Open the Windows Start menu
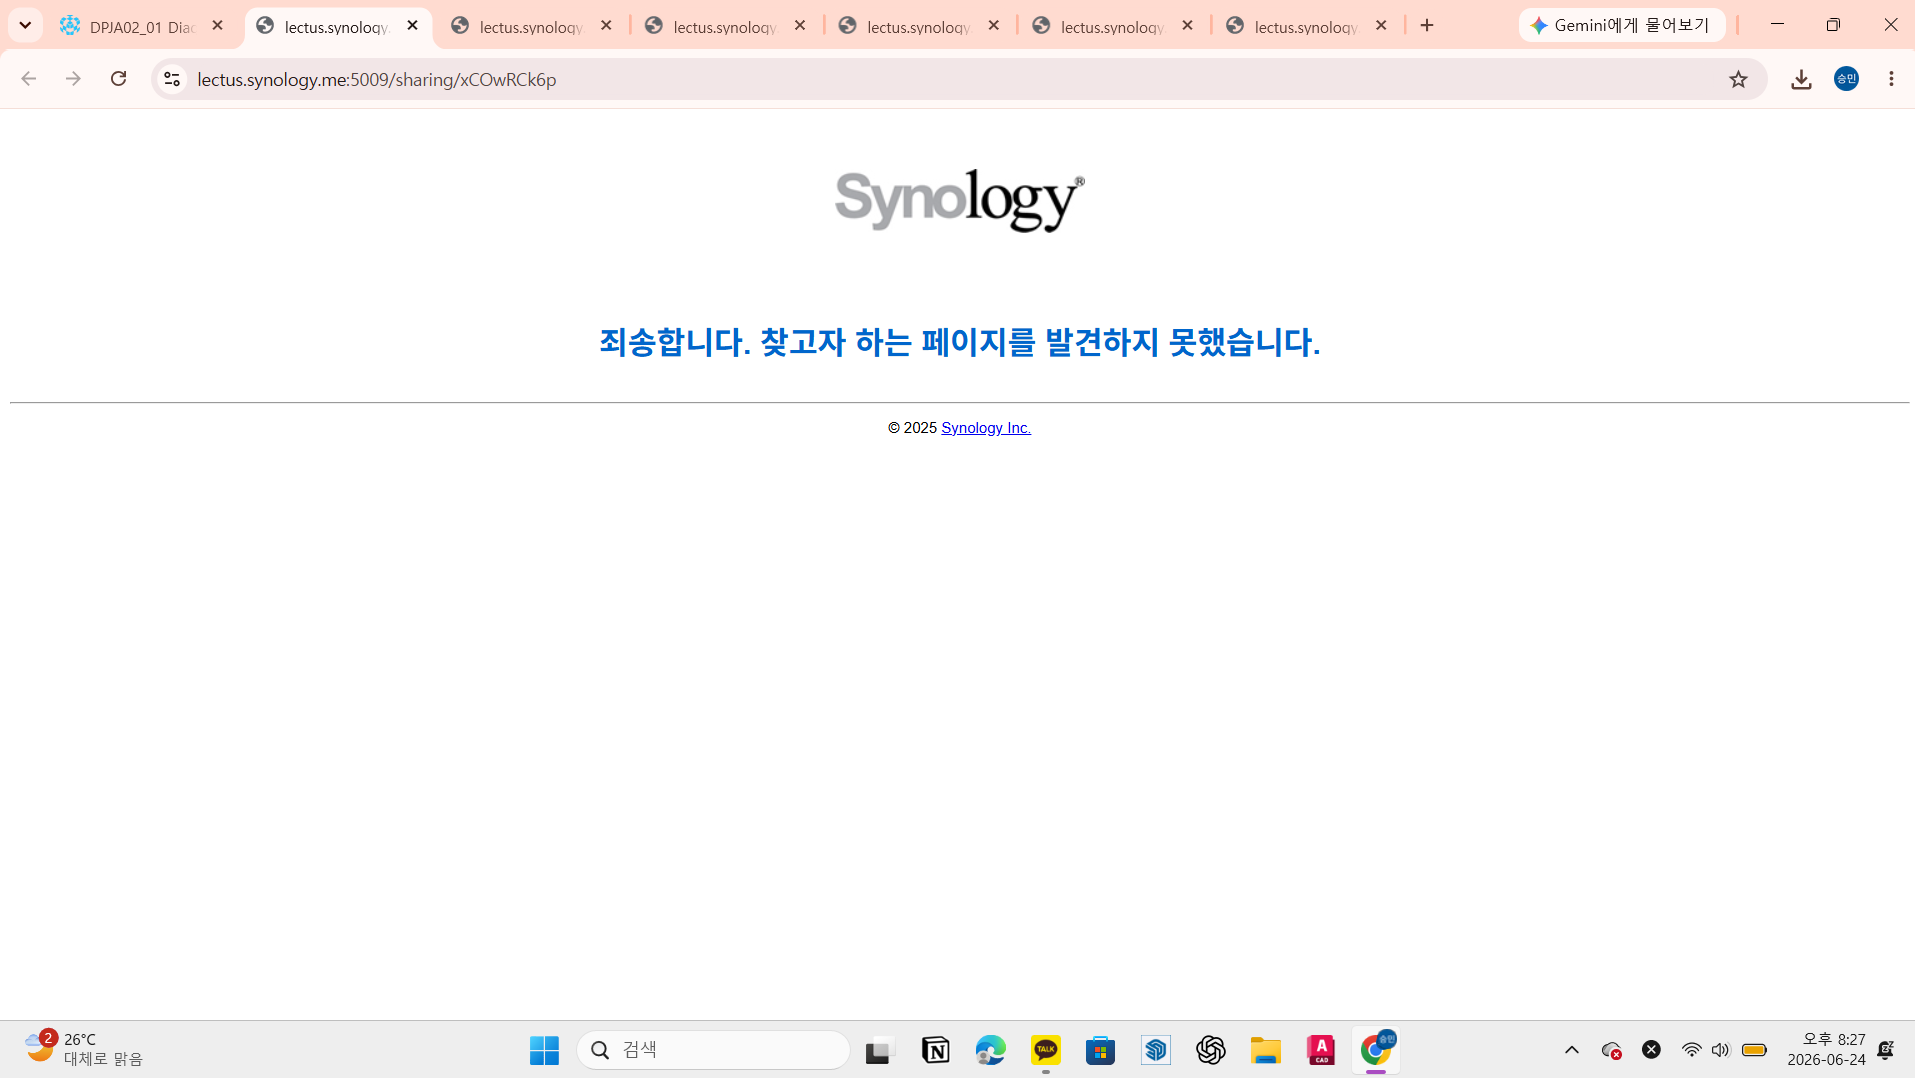 544,1050
